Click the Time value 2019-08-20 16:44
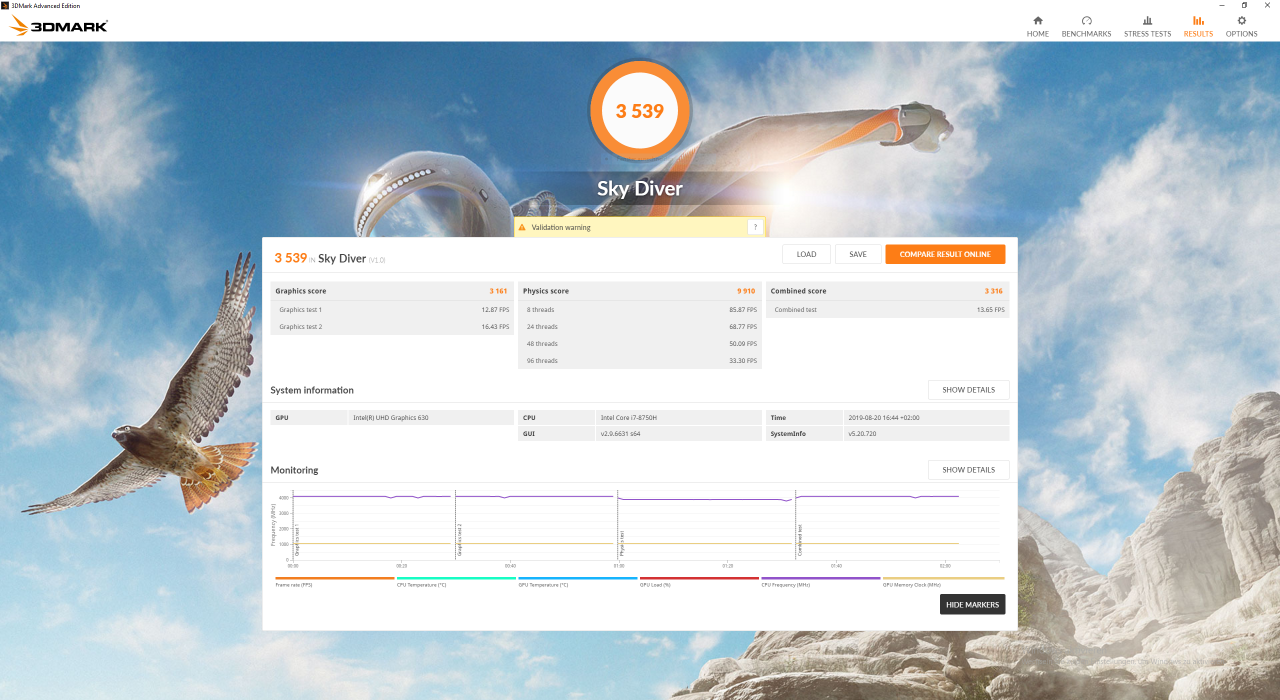 point(884,417)
